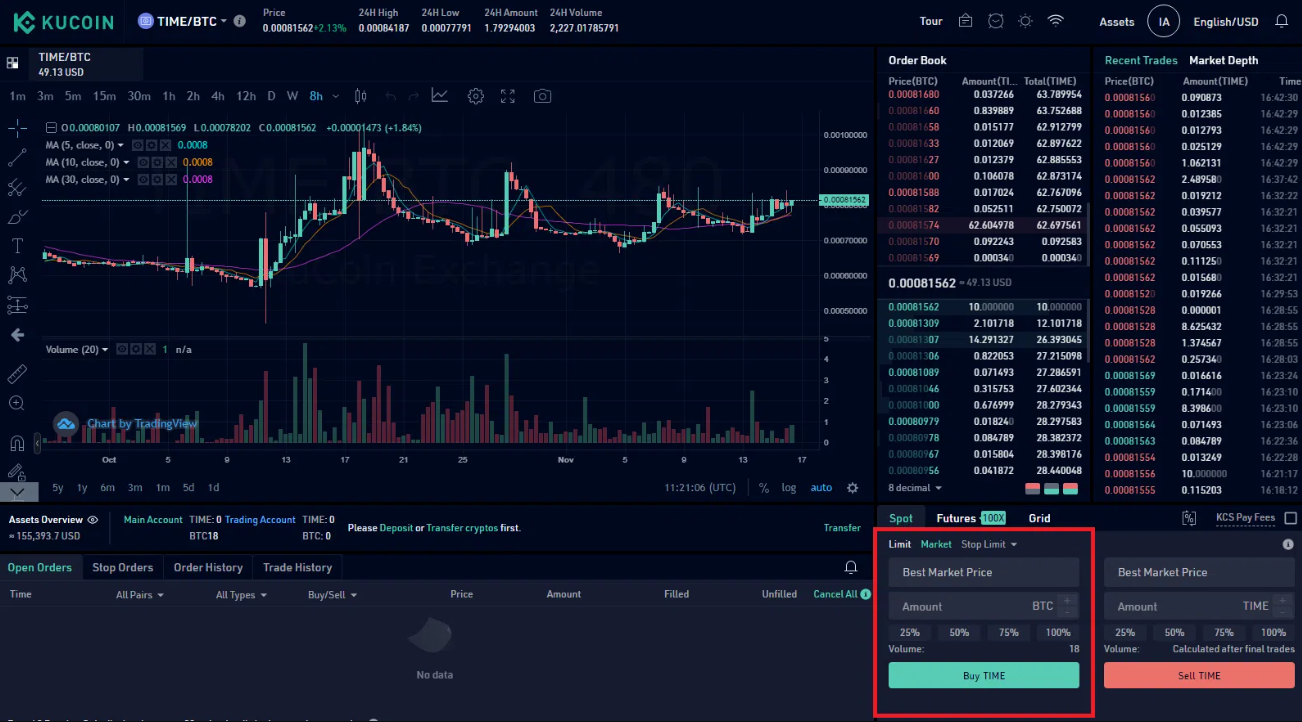Switch theme with the sun icon
The height and width of the screenshot is (722, 1302).
(1025, 21)
